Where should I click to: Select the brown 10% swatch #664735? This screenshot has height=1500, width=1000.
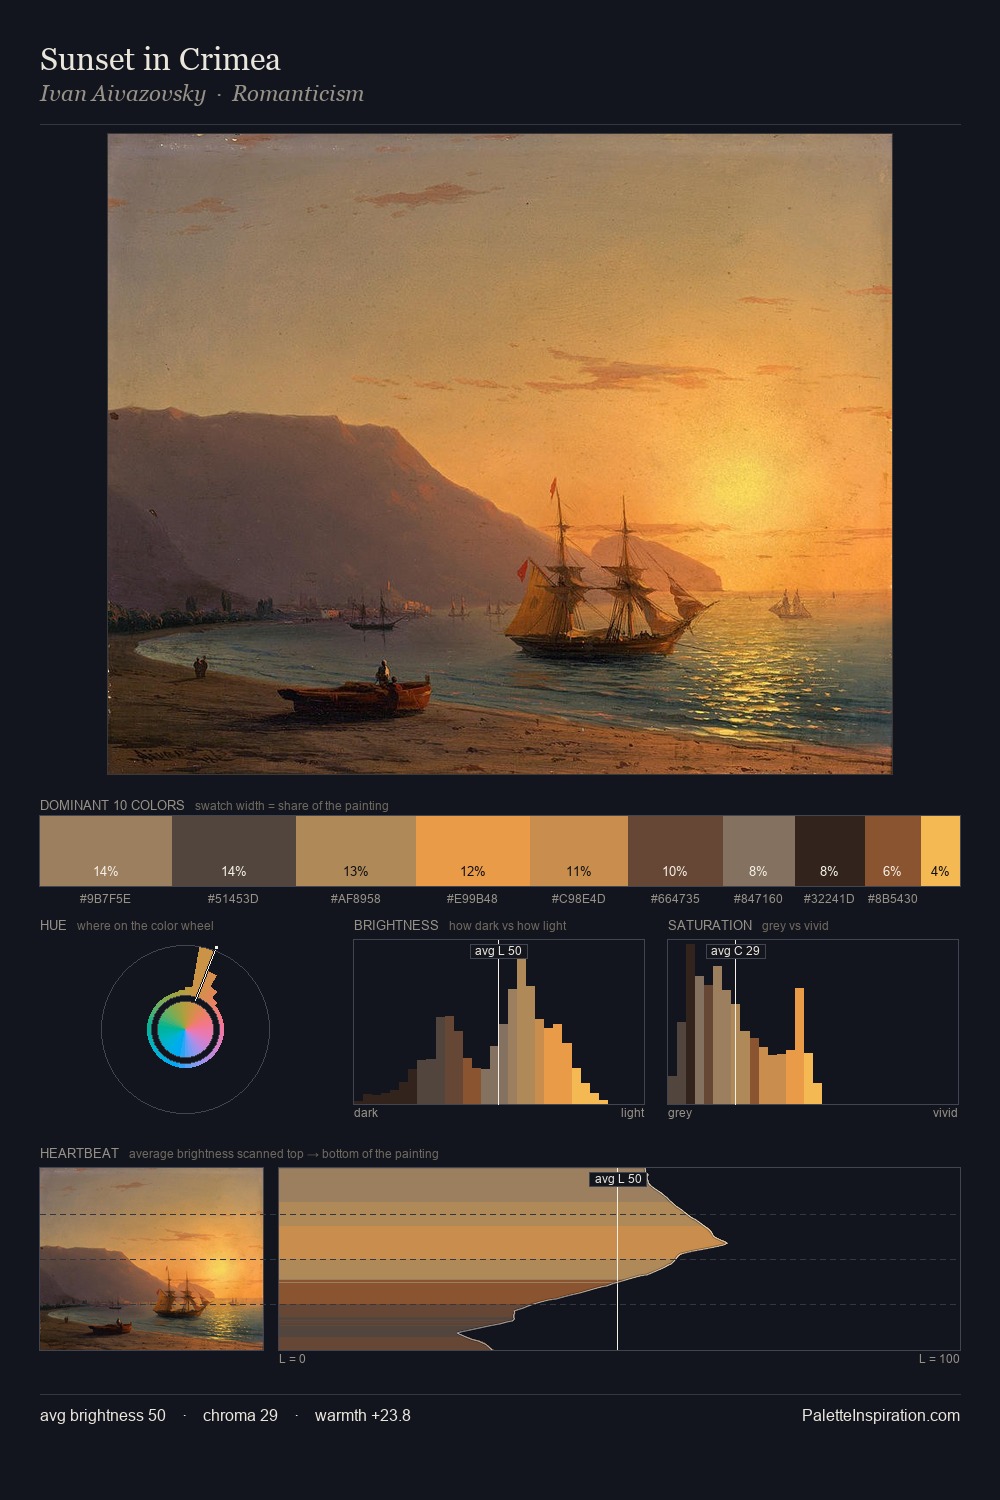(675, 851)
